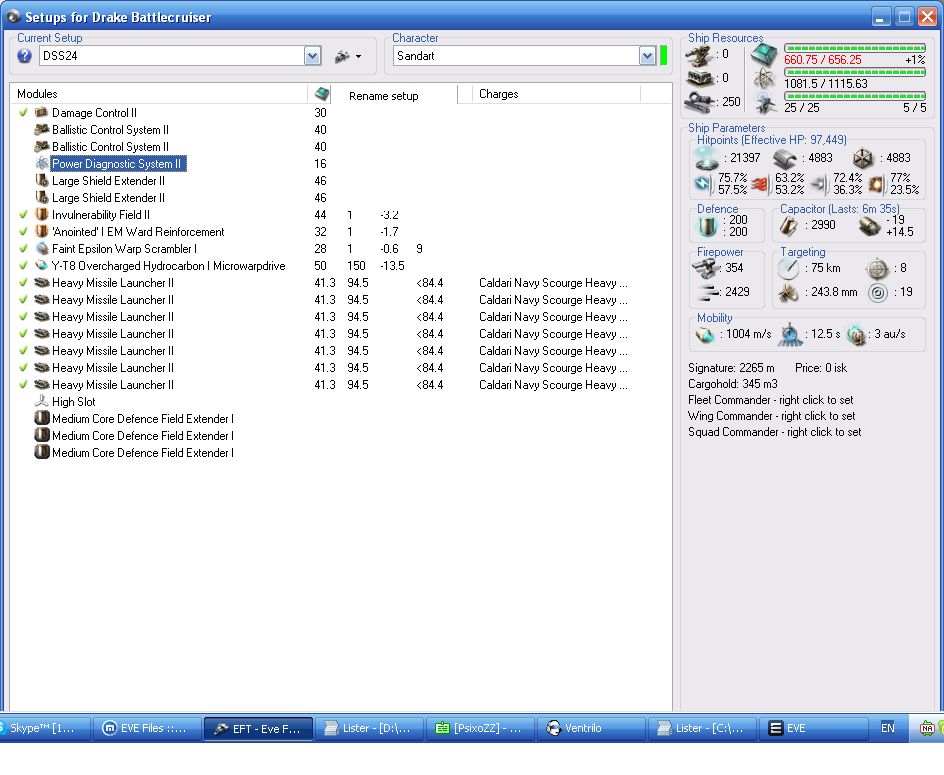Toggle the Y-T8 Microwarpdrive active checkmark
This screenshot has width=944, height=775.
pyautogui.click(x=23, y=265)
